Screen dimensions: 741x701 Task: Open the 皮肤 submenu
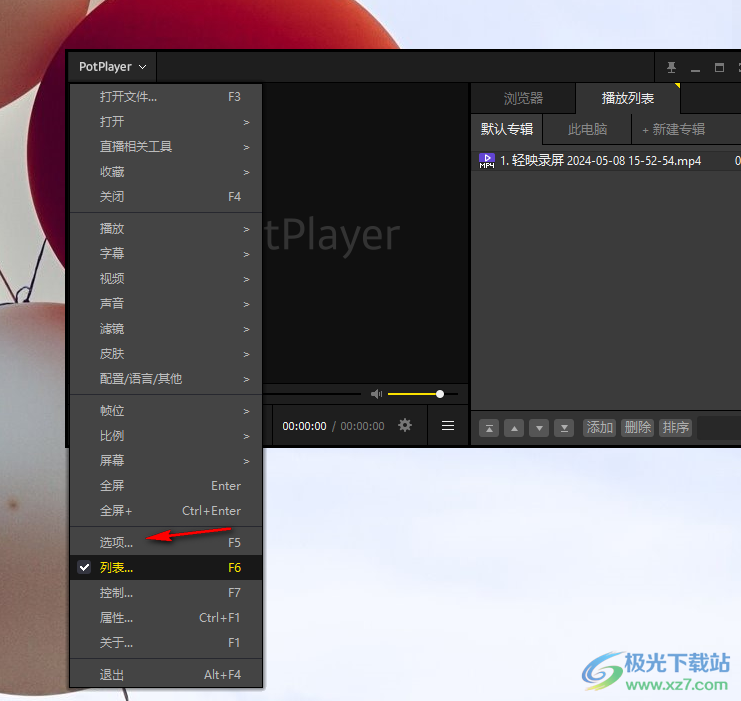point(166,354)
